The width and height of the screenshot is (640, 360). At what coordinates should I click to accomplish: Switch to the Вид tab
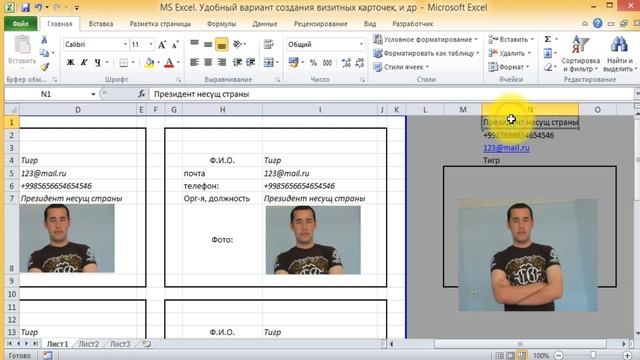click(x=370, y=24)
